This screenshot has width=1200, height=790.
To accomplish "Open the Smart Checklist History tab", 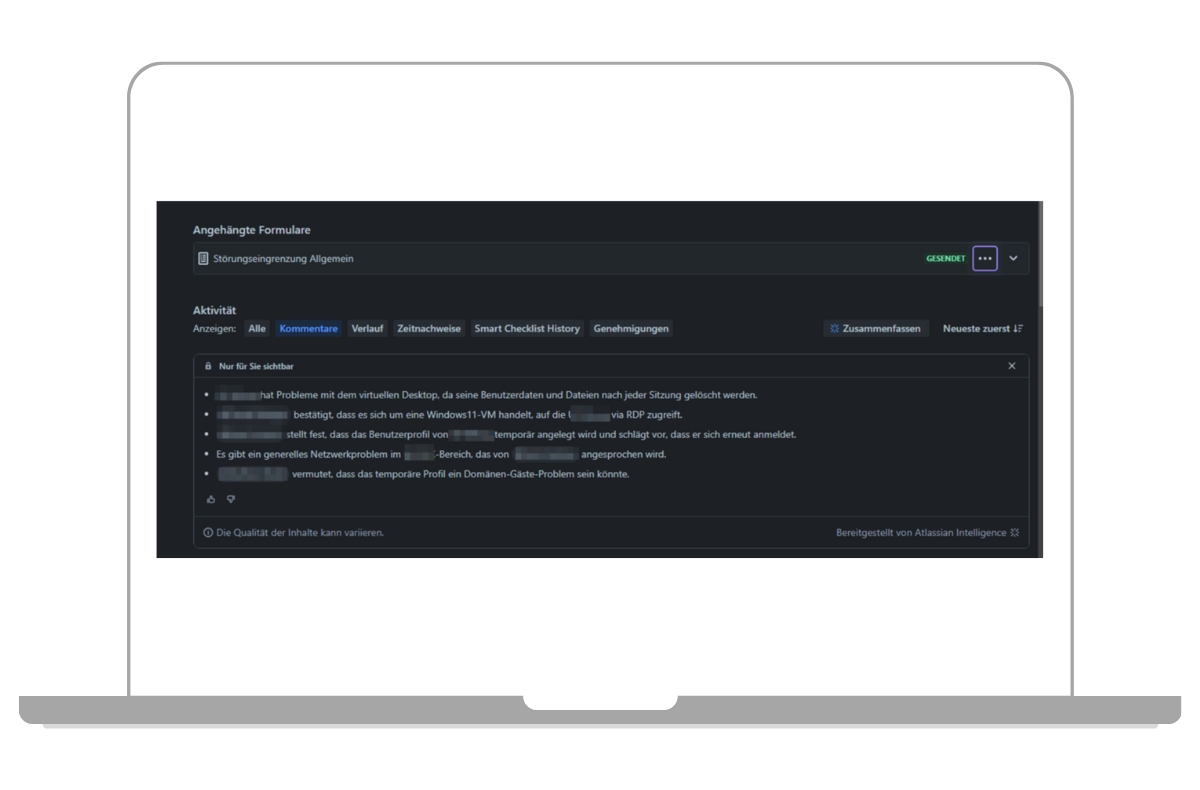I will [x=527, y=328].
